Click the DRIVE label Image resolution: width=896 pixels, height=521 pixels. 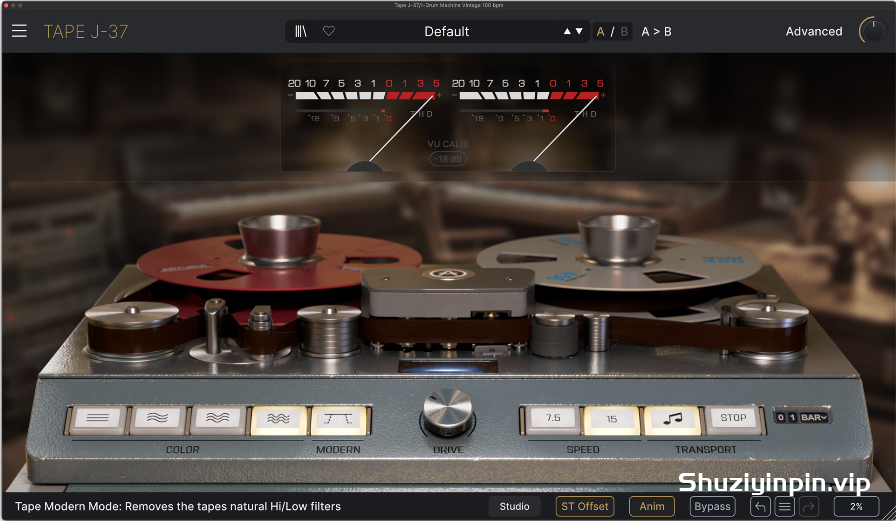coord(449,450)
